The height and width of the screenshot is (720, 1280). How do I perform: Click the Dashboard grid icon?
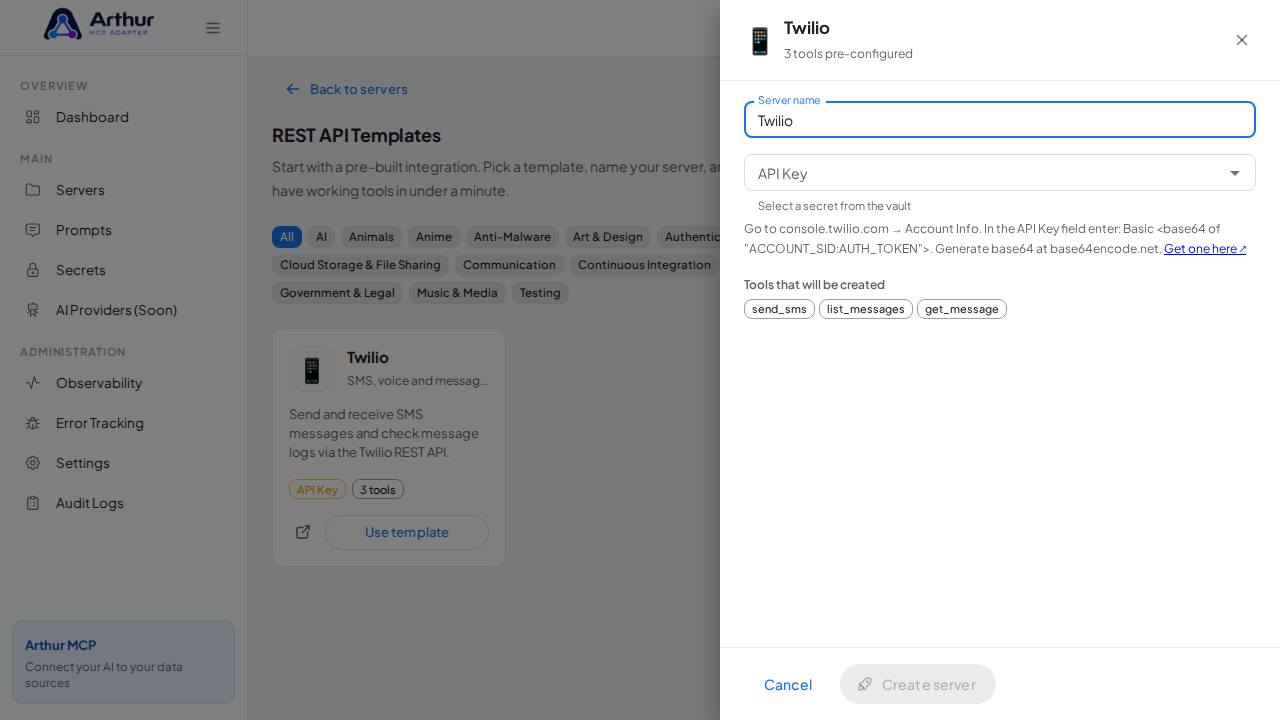pyautogui.click(x=33, y=117)
